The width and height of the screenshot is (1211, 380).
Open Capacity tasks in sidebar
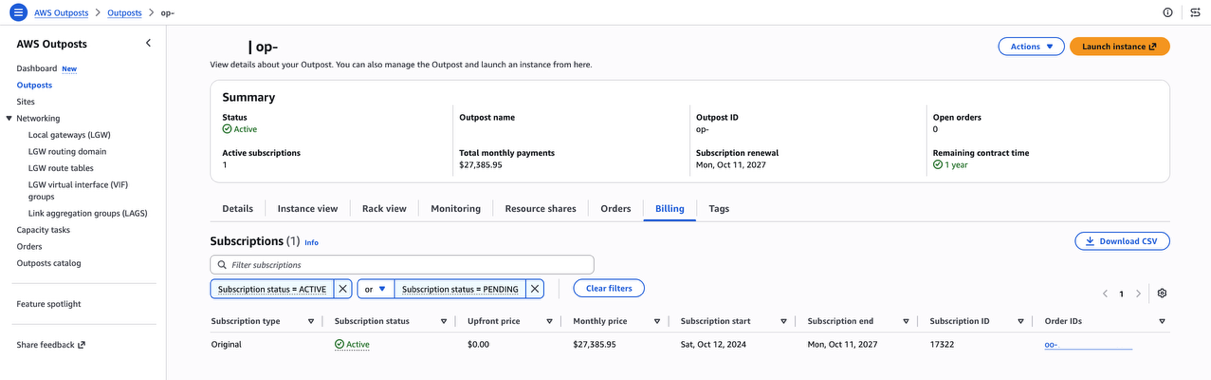pos(43,230)
